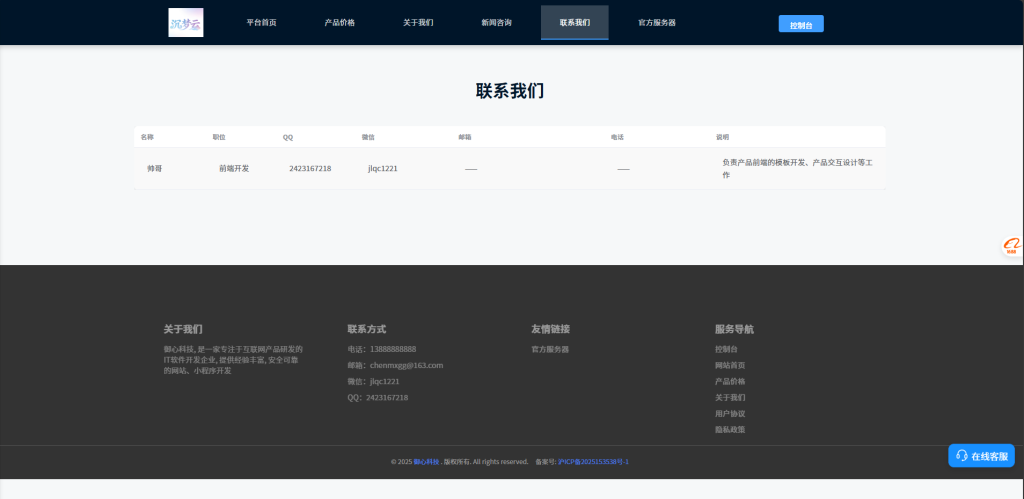Click the 联系方式 footer heading

366,329
